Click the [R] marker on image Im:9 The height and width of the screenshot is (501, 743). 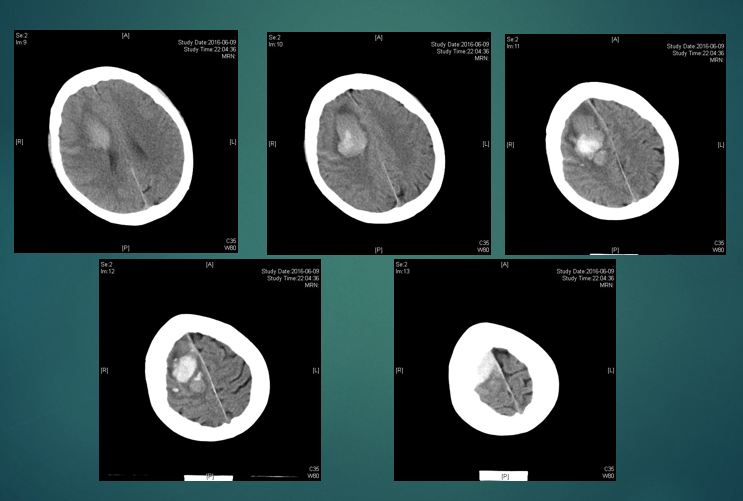click(19, 142)
